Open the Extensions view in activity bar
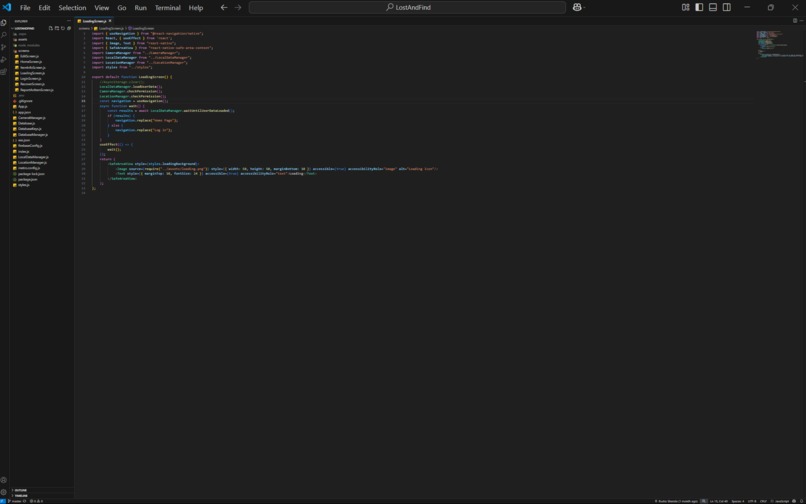The image size is (806, 504). pos(4,72)
